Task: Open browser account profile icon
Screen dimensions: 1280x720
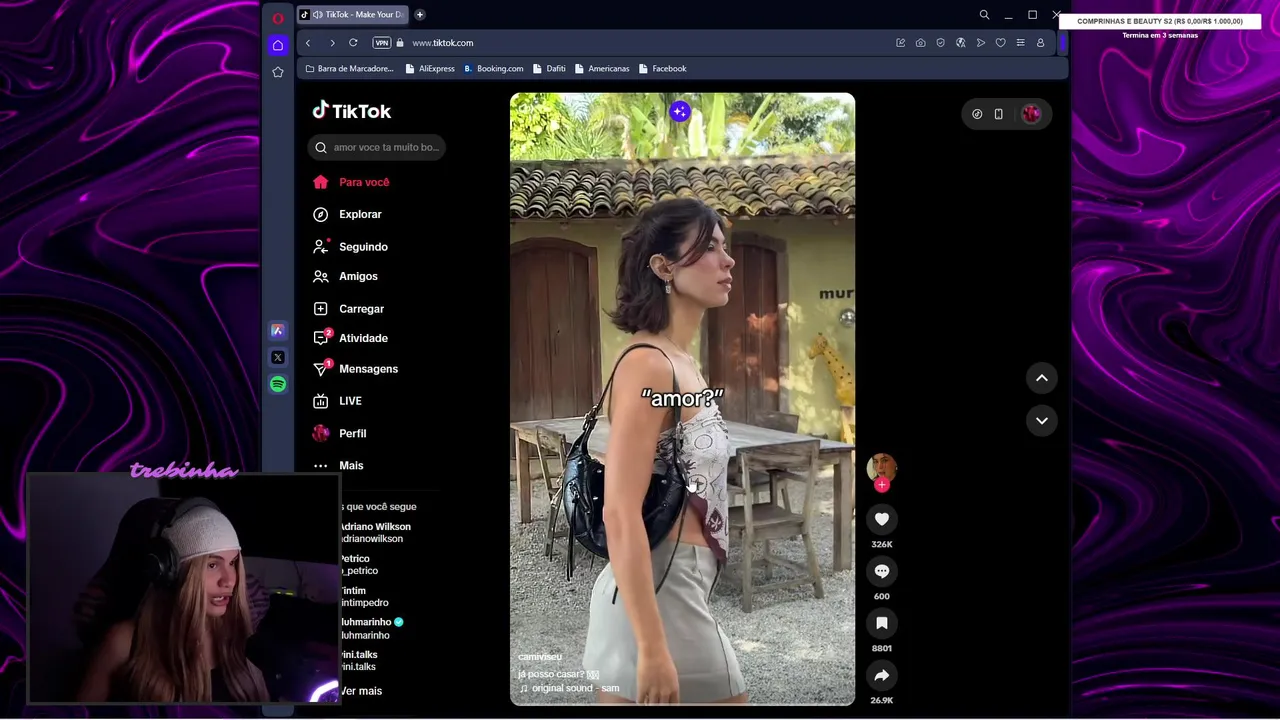Action: click(x=1040, y=43)
